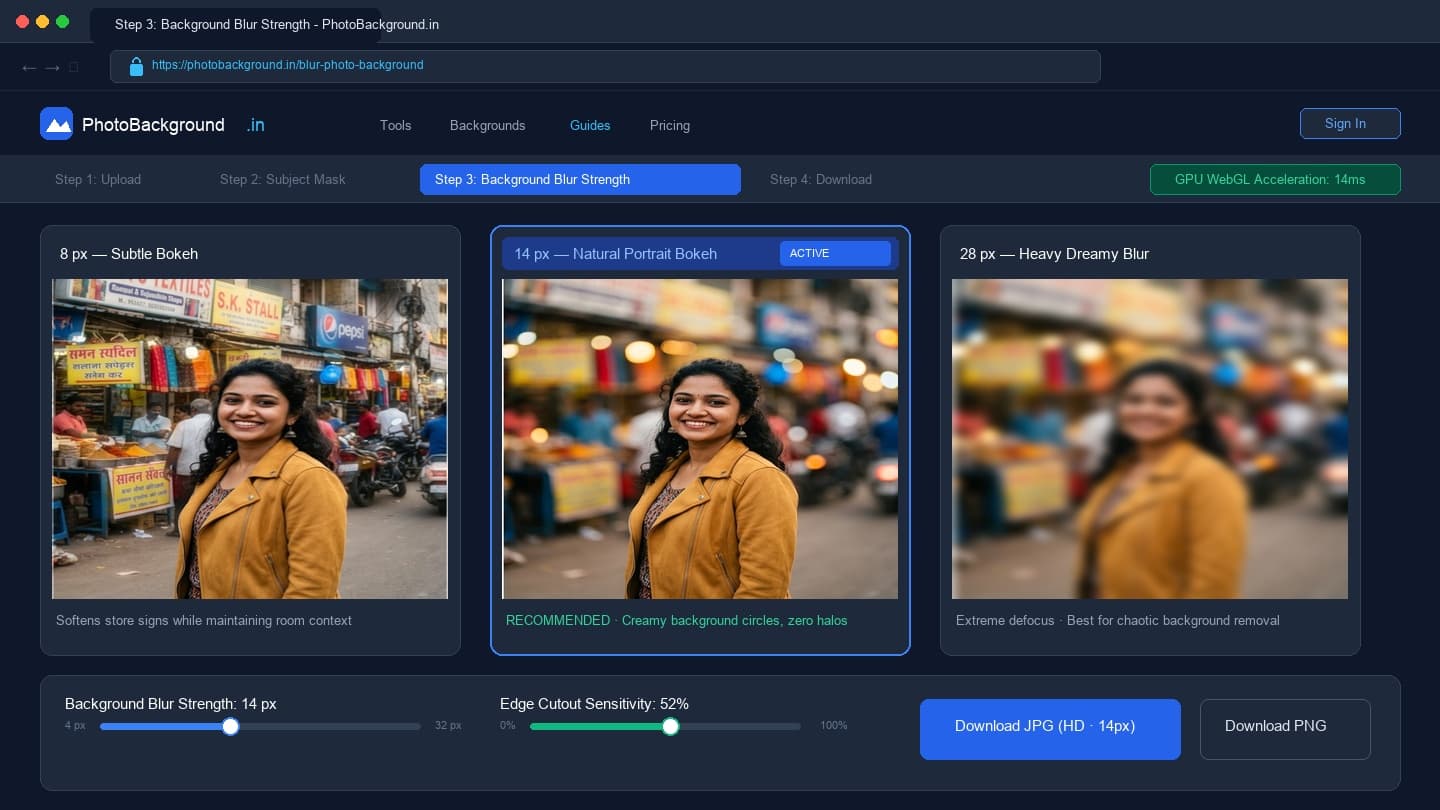Click the "100%" edge sensitivity maximum label
Screen dimensions: 1440x810
click(834, 725)
